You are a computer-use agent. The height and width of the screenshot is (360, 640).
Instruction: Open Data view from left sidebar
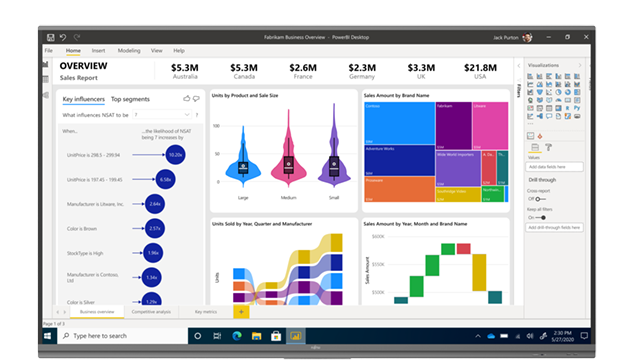coord(46,79)
